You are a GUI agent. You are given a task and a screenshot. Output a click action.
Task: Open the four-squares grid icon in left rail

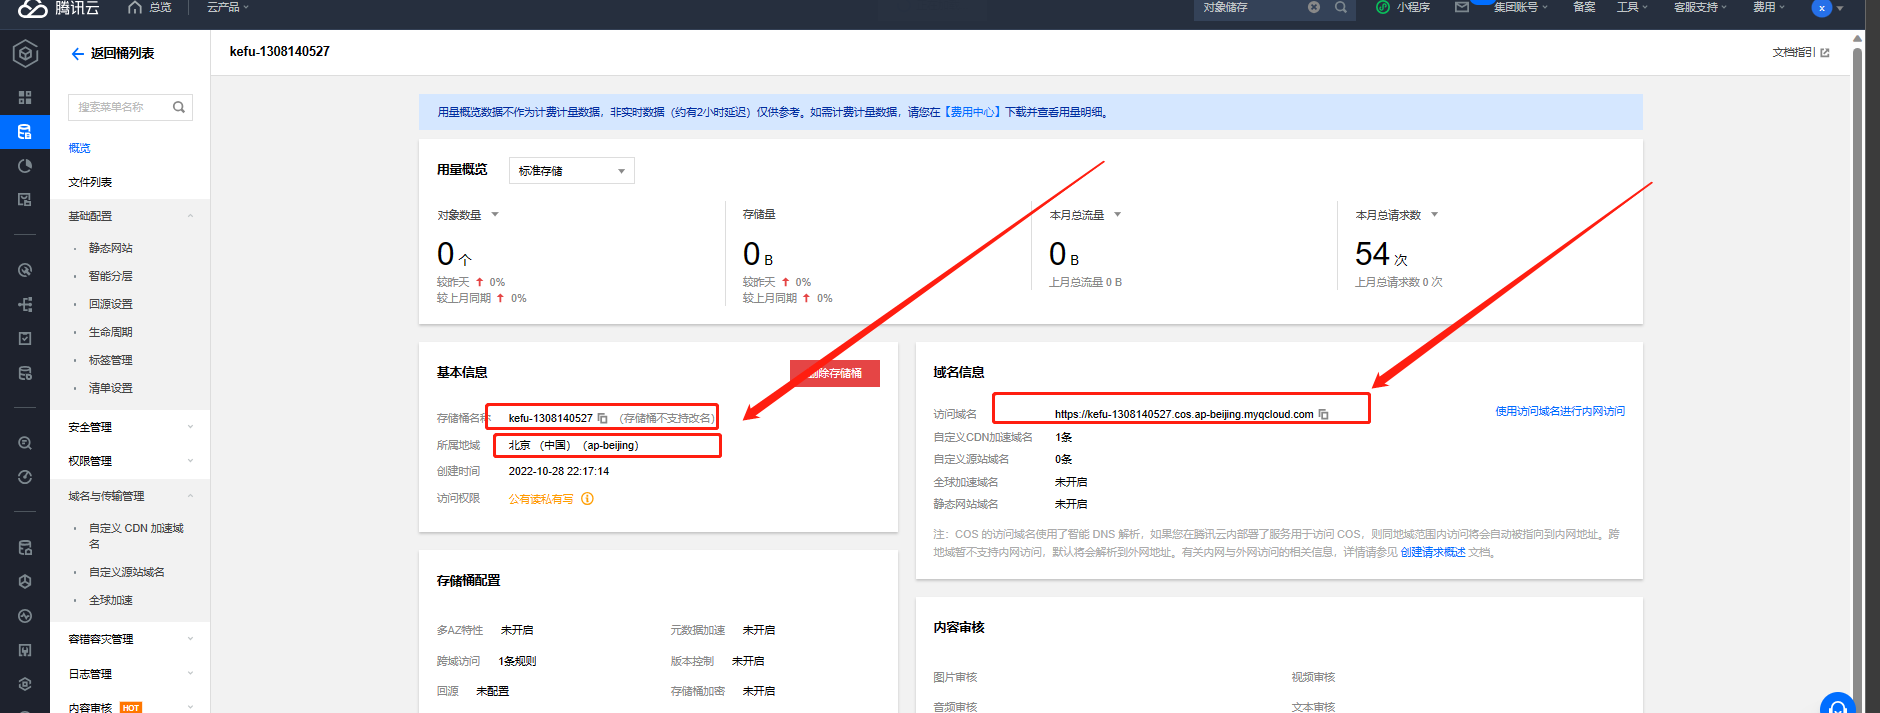pos(25,97)
